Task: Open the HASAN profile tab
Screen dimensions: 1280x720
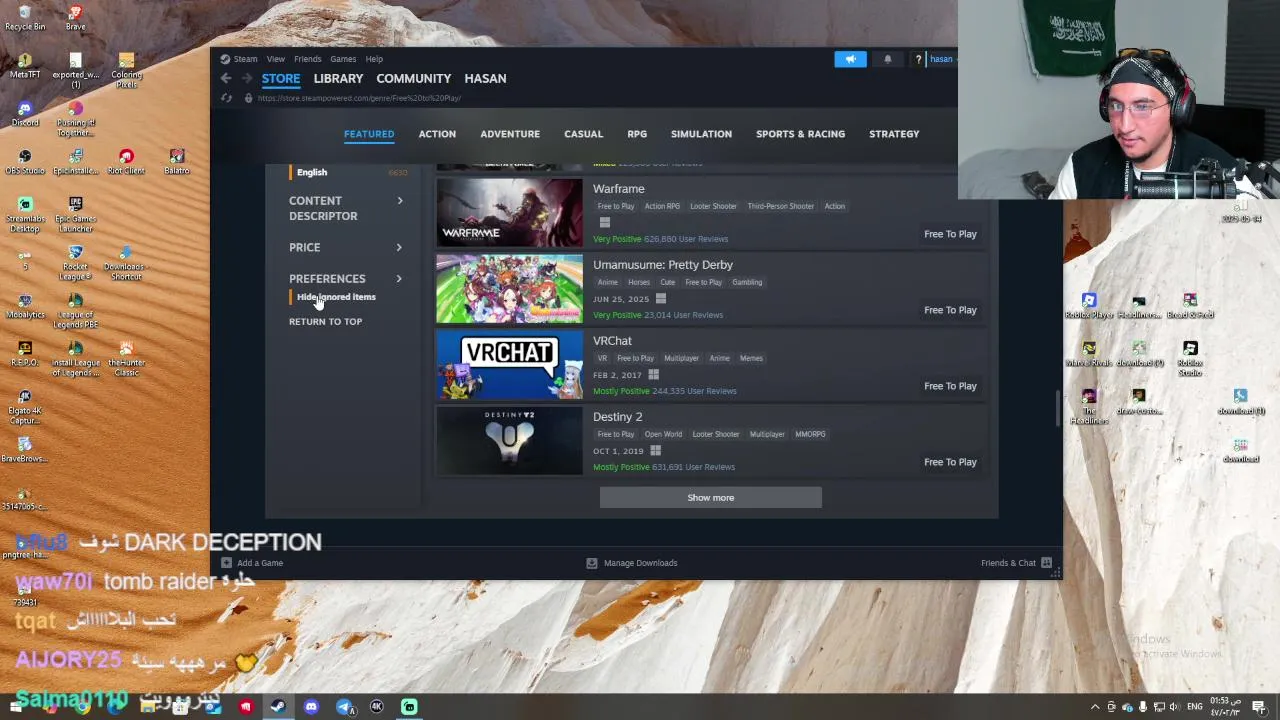Action: 485,78
